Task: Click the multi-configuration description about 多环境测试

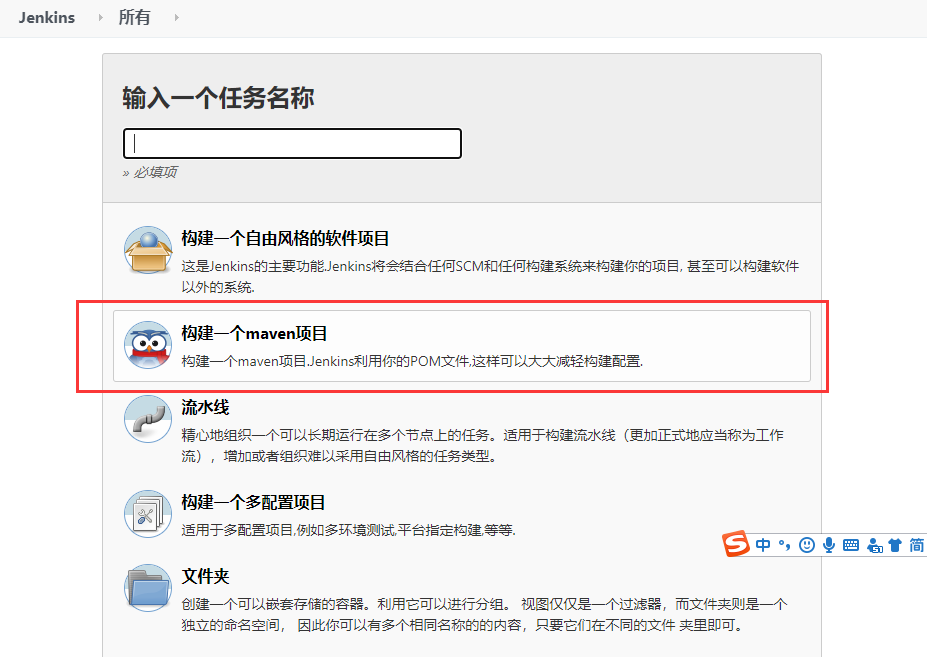Action: 348,530
